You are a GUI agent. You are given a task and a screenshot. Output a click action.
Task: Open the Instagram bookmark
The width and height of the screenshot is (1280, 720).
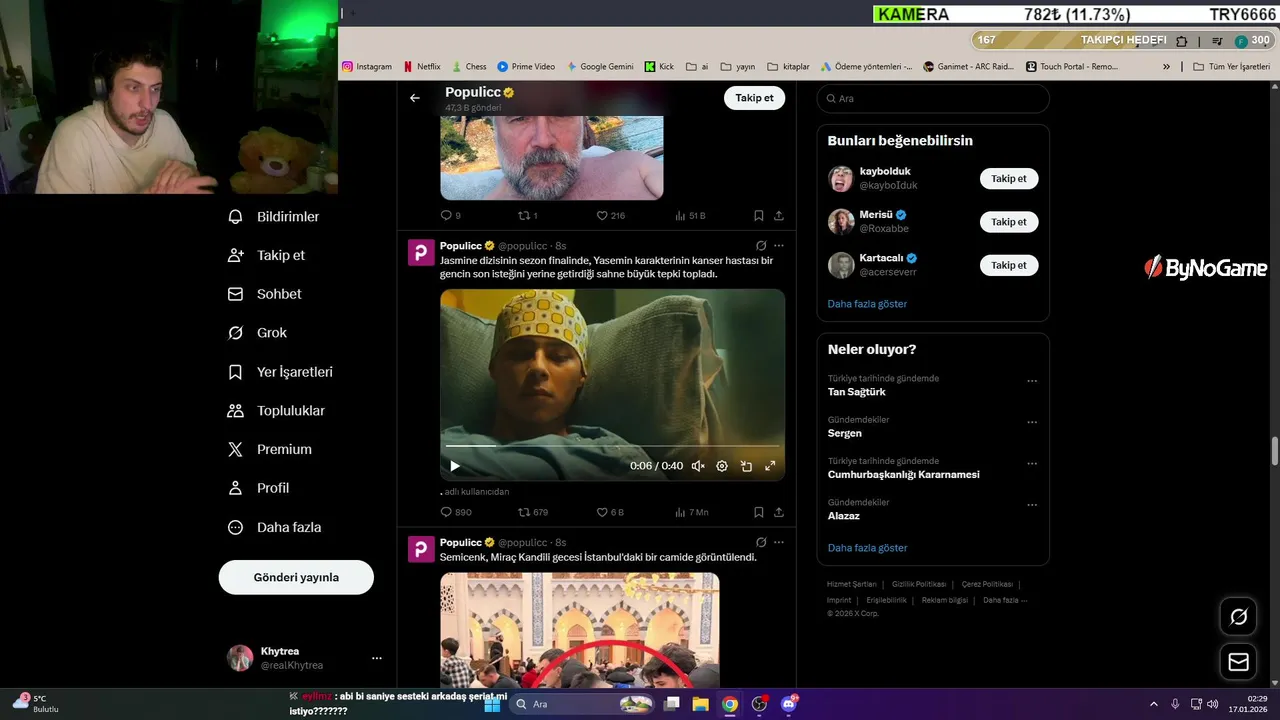(x=367, y=66)
